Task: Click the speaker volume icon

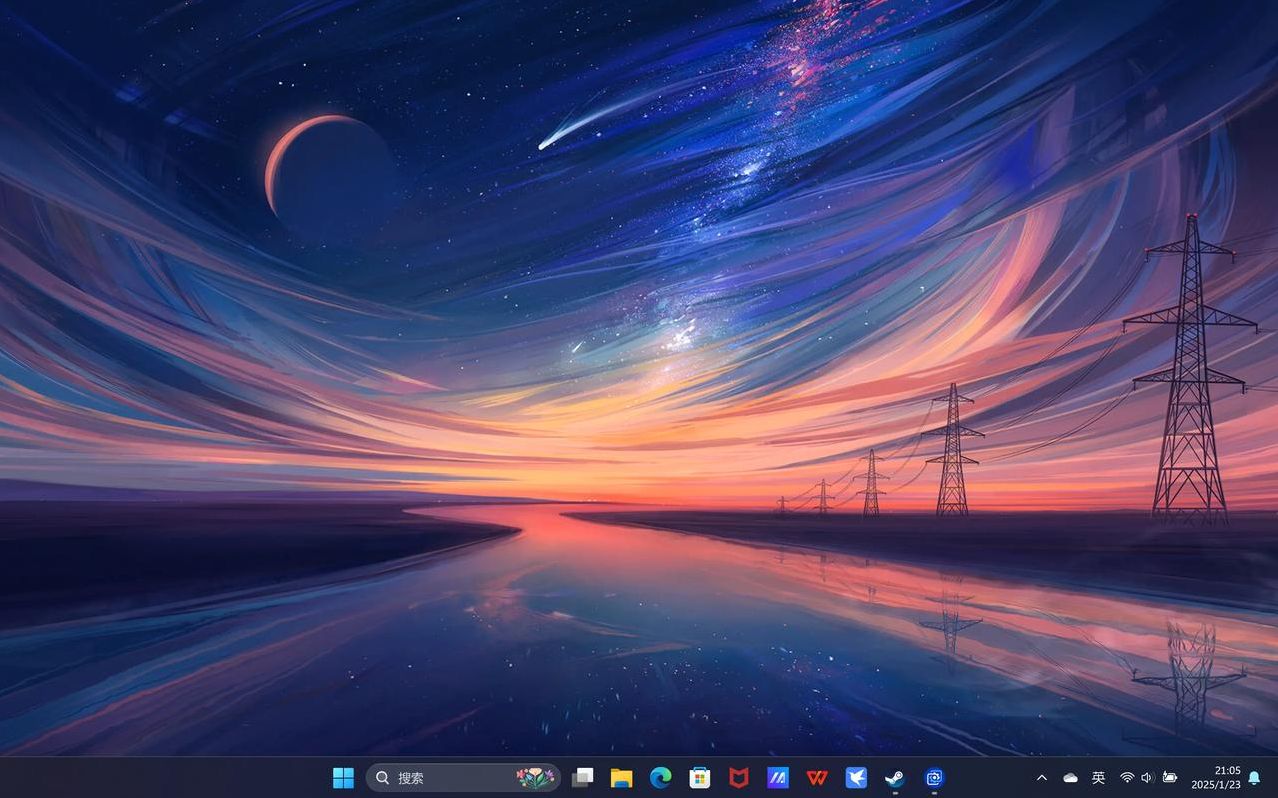Action: [1147, 777]
